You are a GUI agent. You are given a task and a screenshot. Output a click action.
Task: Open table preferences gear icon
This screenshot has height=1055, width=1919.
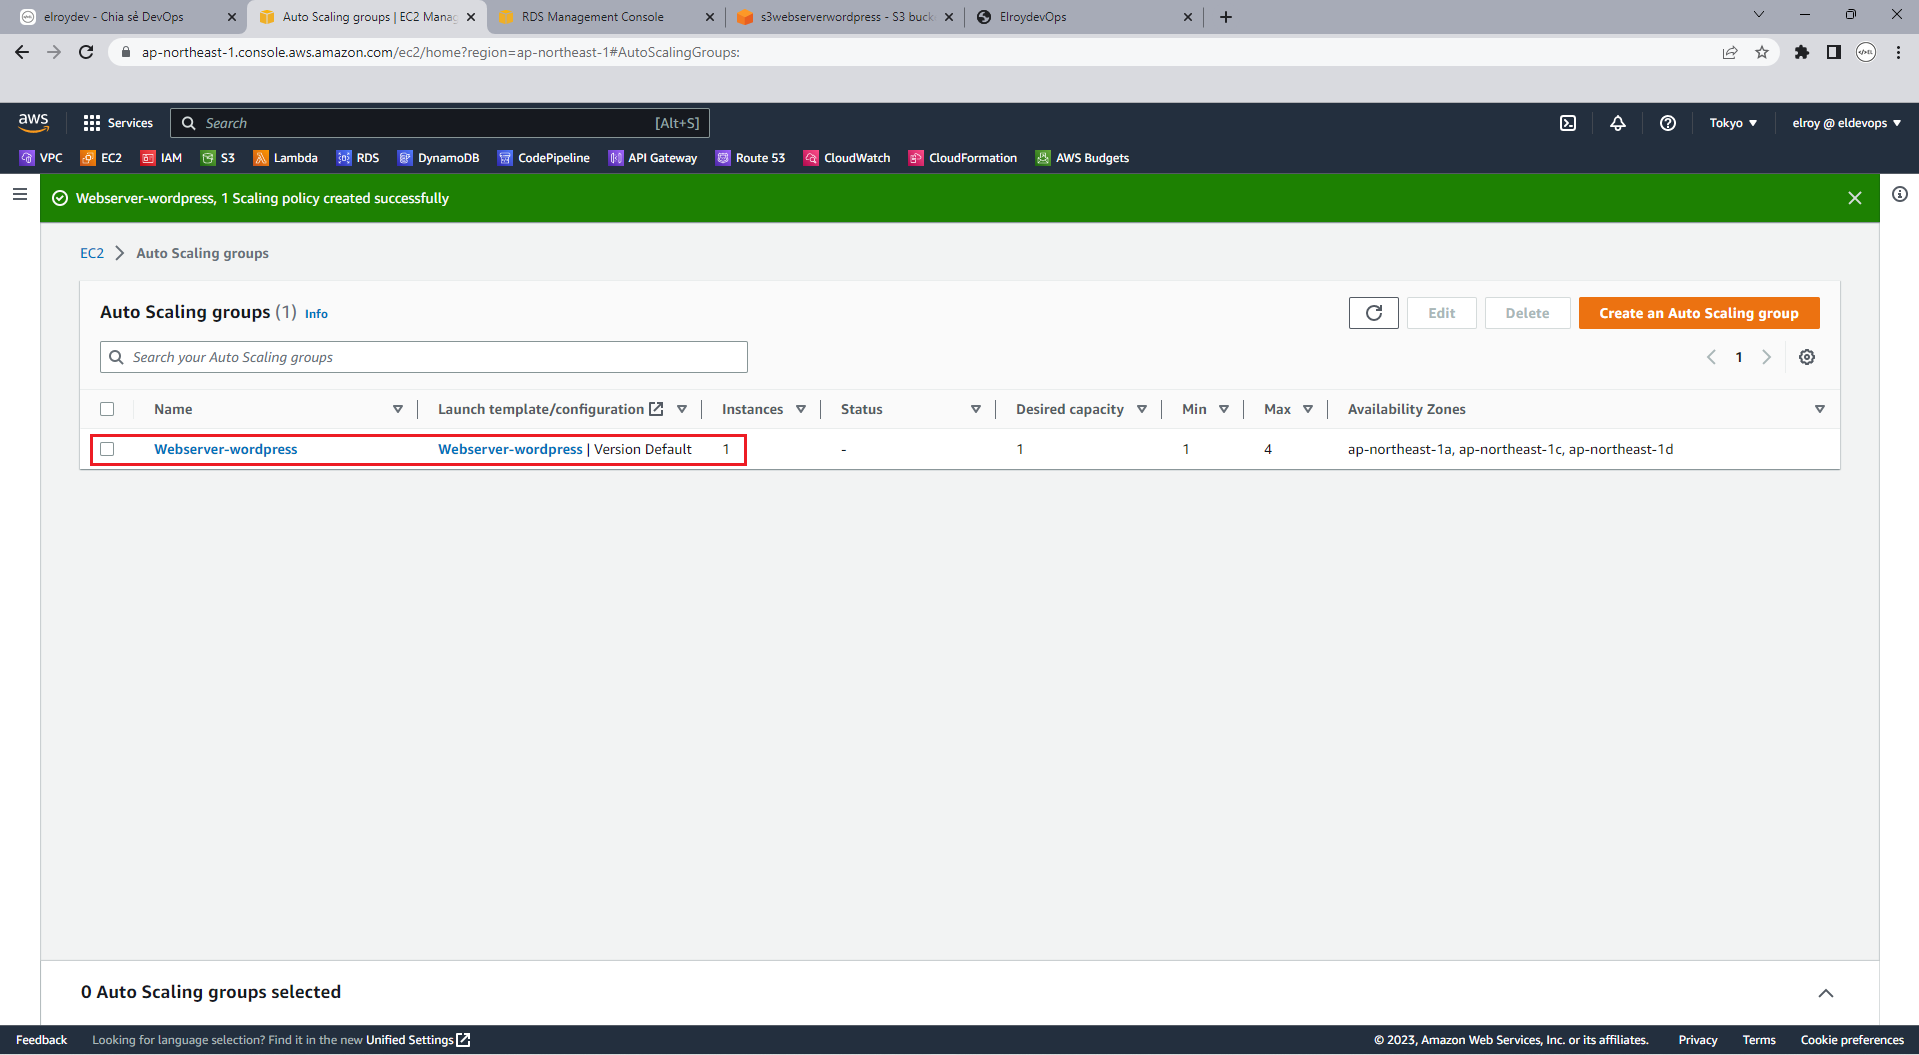click(x=1807, y=357)
